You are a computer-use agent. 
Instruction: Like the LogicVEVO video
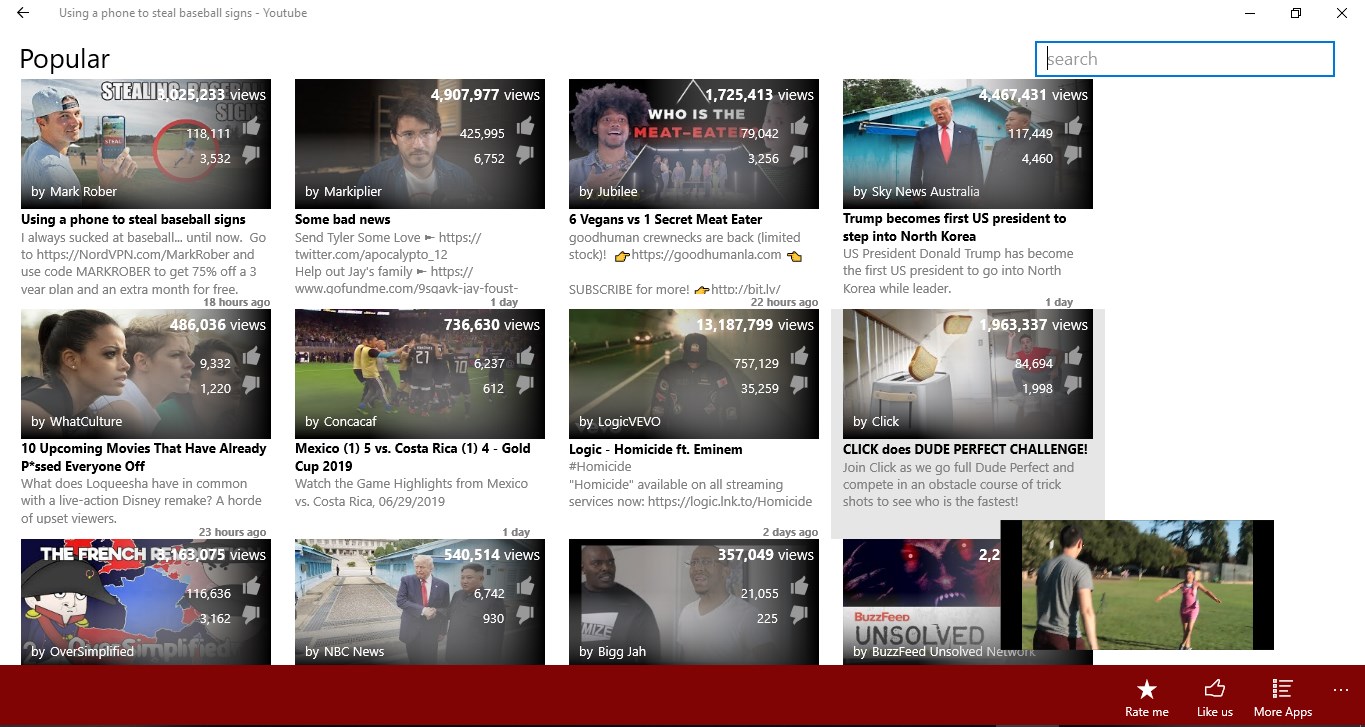[799, 357]
